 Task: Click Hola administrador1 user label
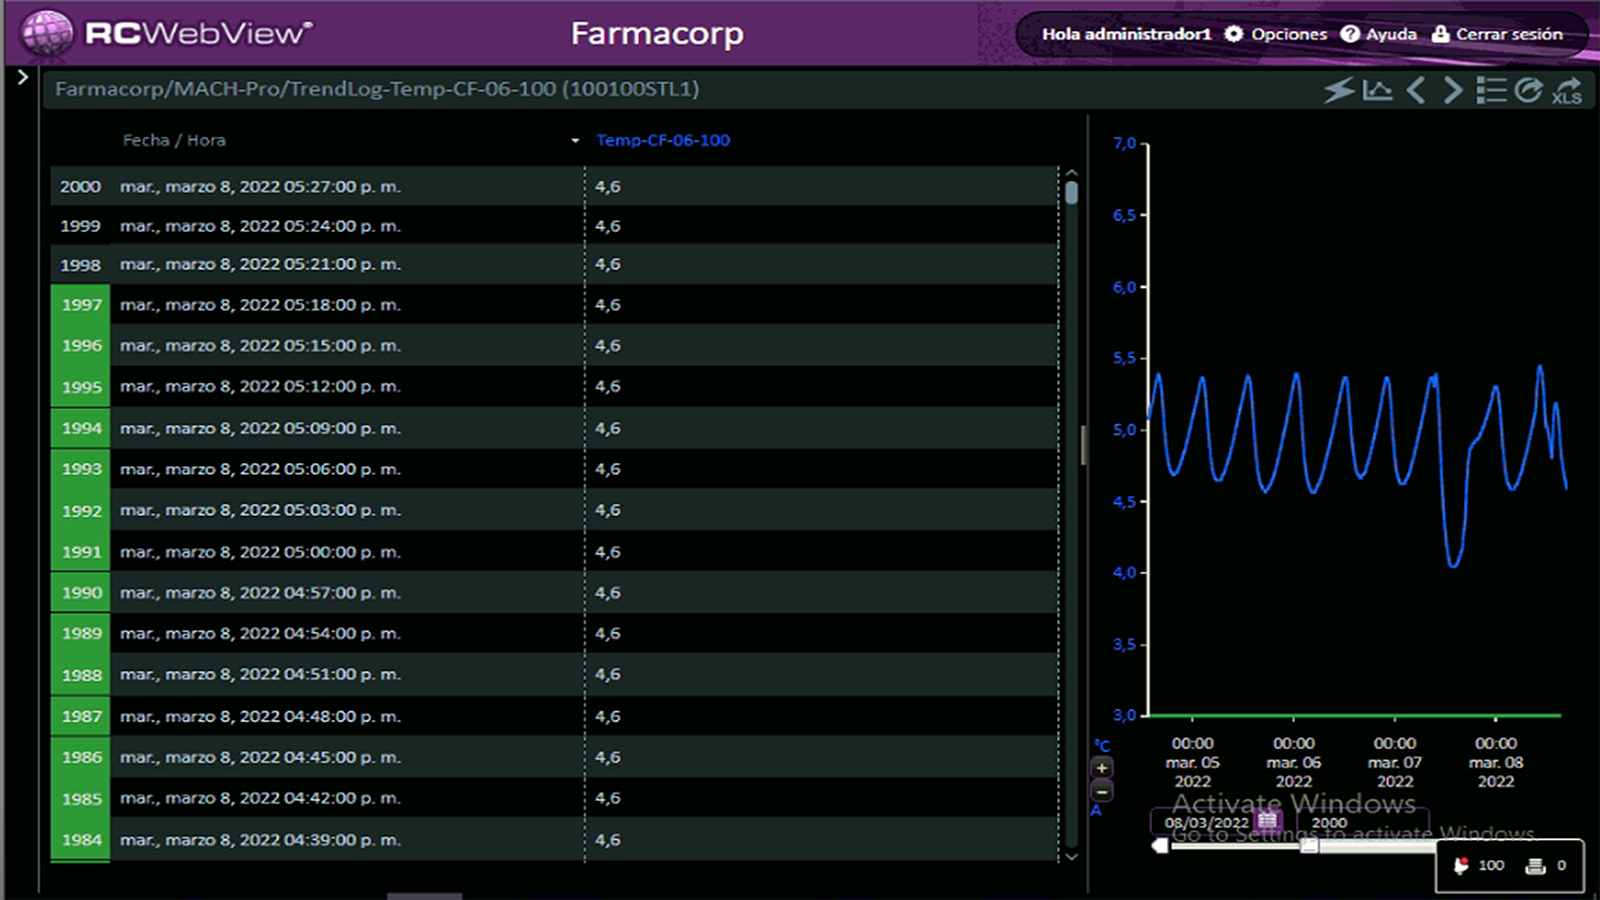click(x=1126, y=34)
